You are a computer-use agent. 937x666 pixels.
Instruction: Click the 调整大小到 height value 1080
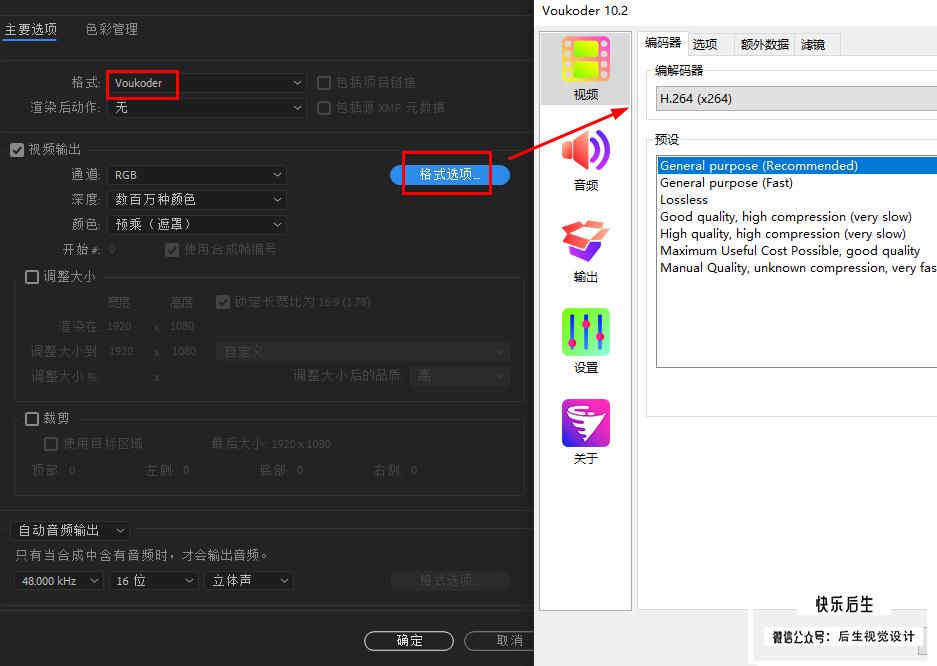click(x=184, y=351)
